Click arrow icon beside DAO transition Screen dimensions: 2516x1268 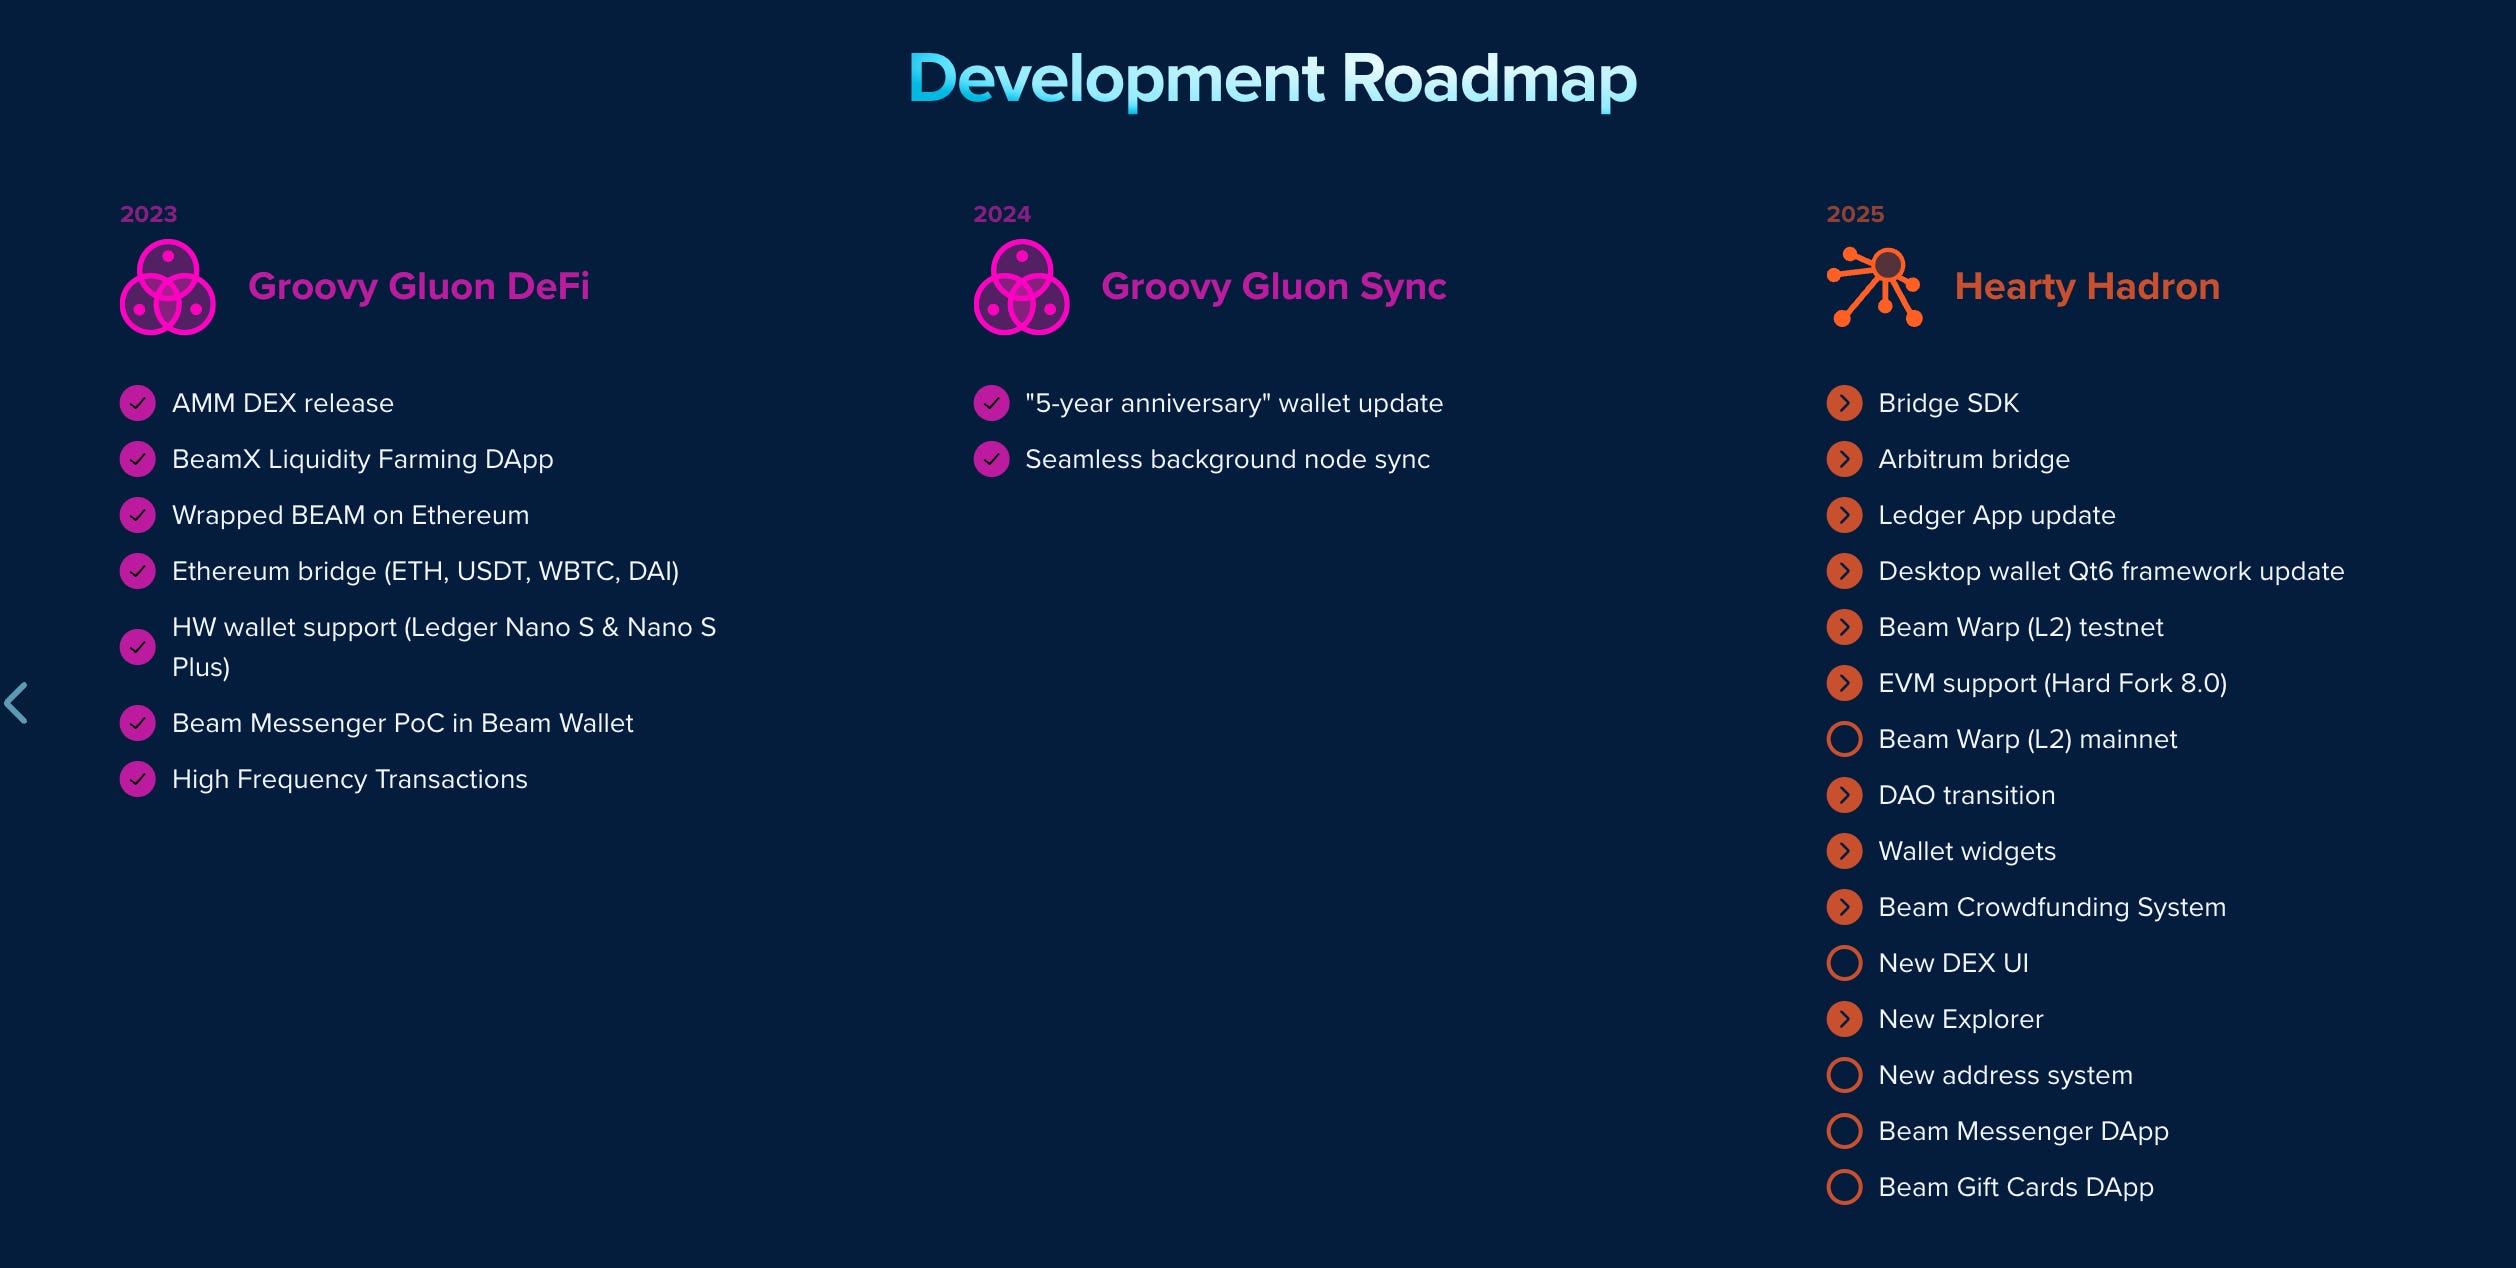point(1845,795)
